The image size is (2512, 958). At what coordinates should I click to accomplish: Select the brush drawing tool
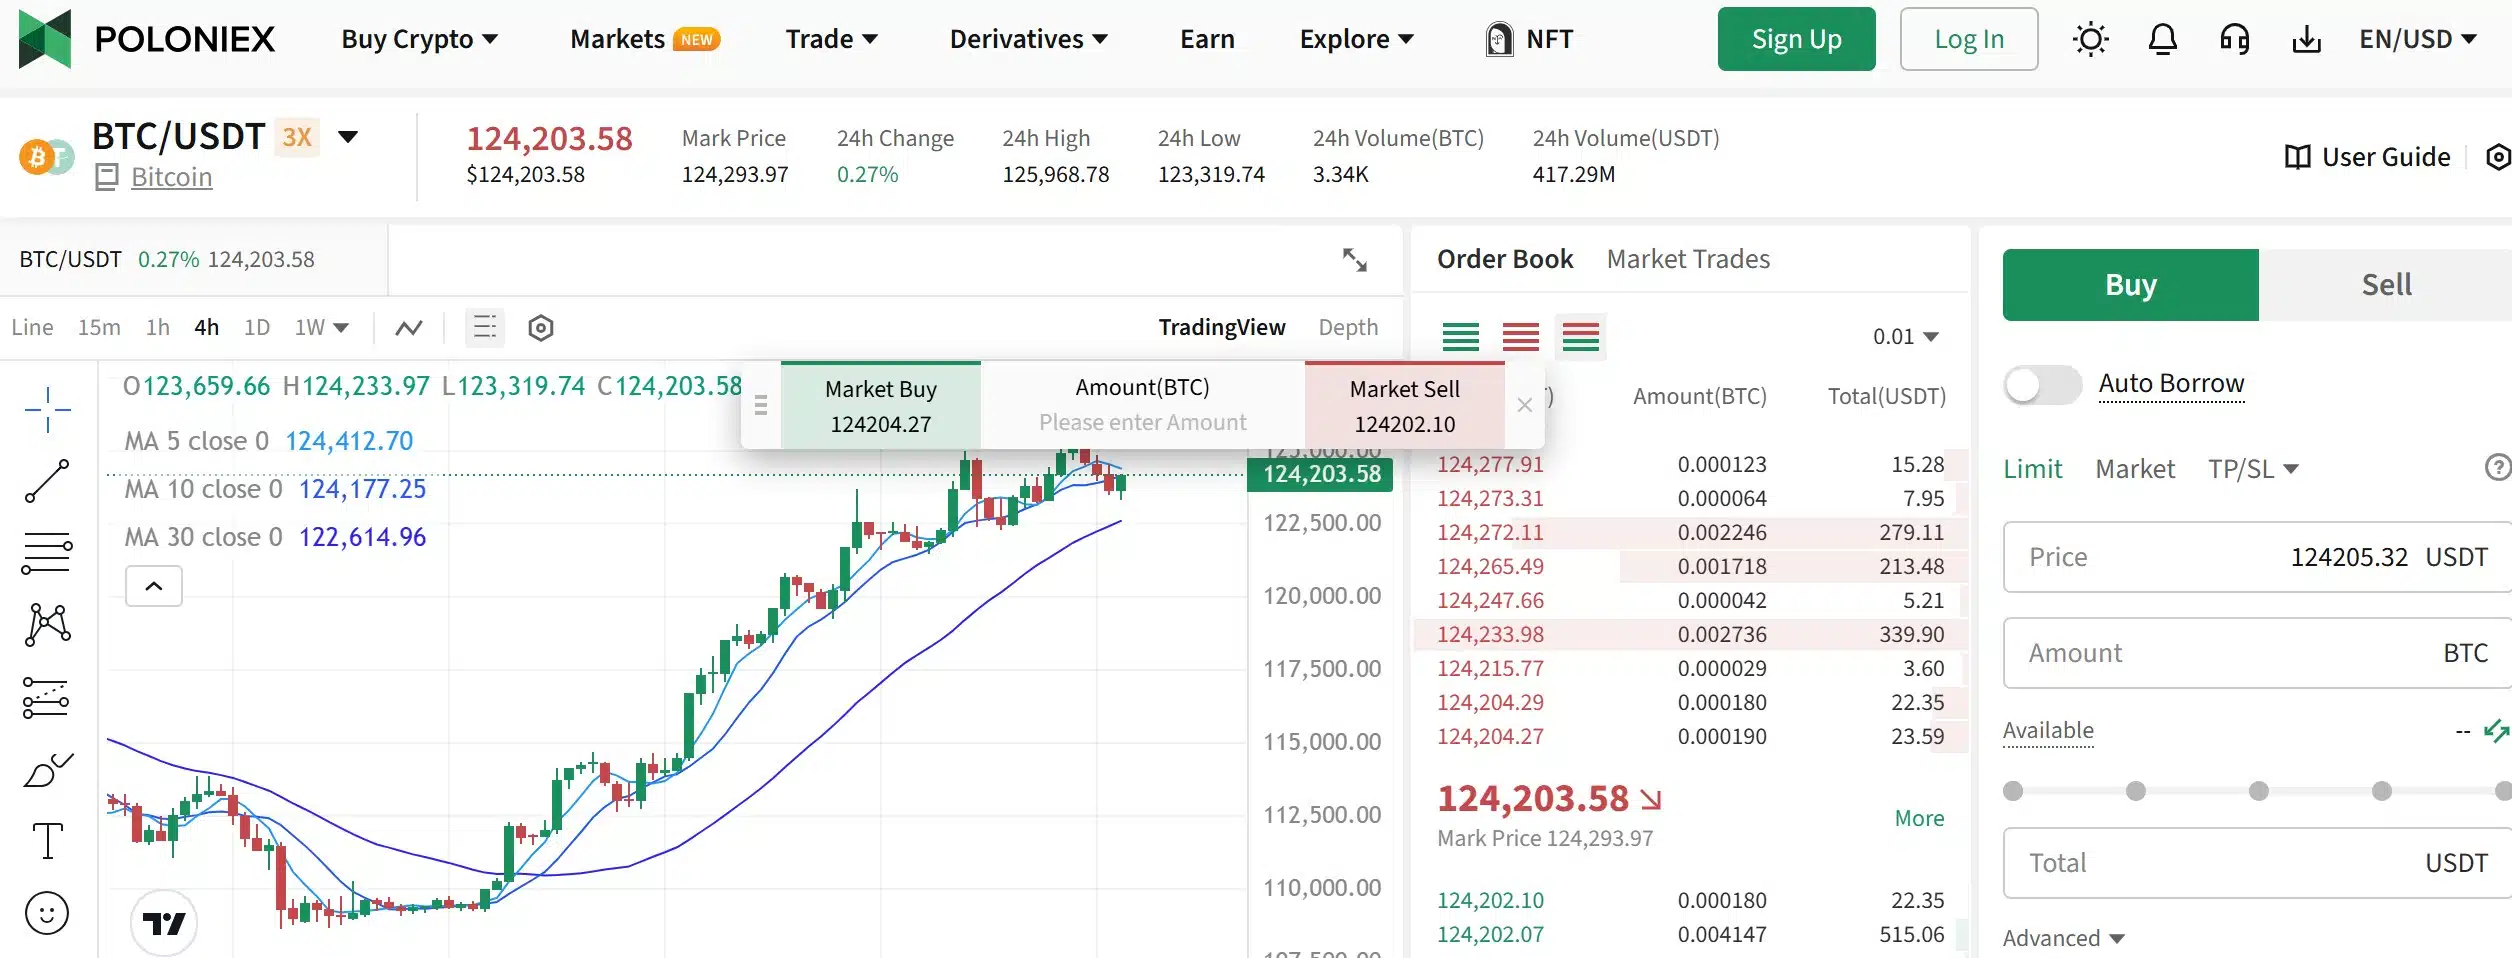click(x=47, y=768)
